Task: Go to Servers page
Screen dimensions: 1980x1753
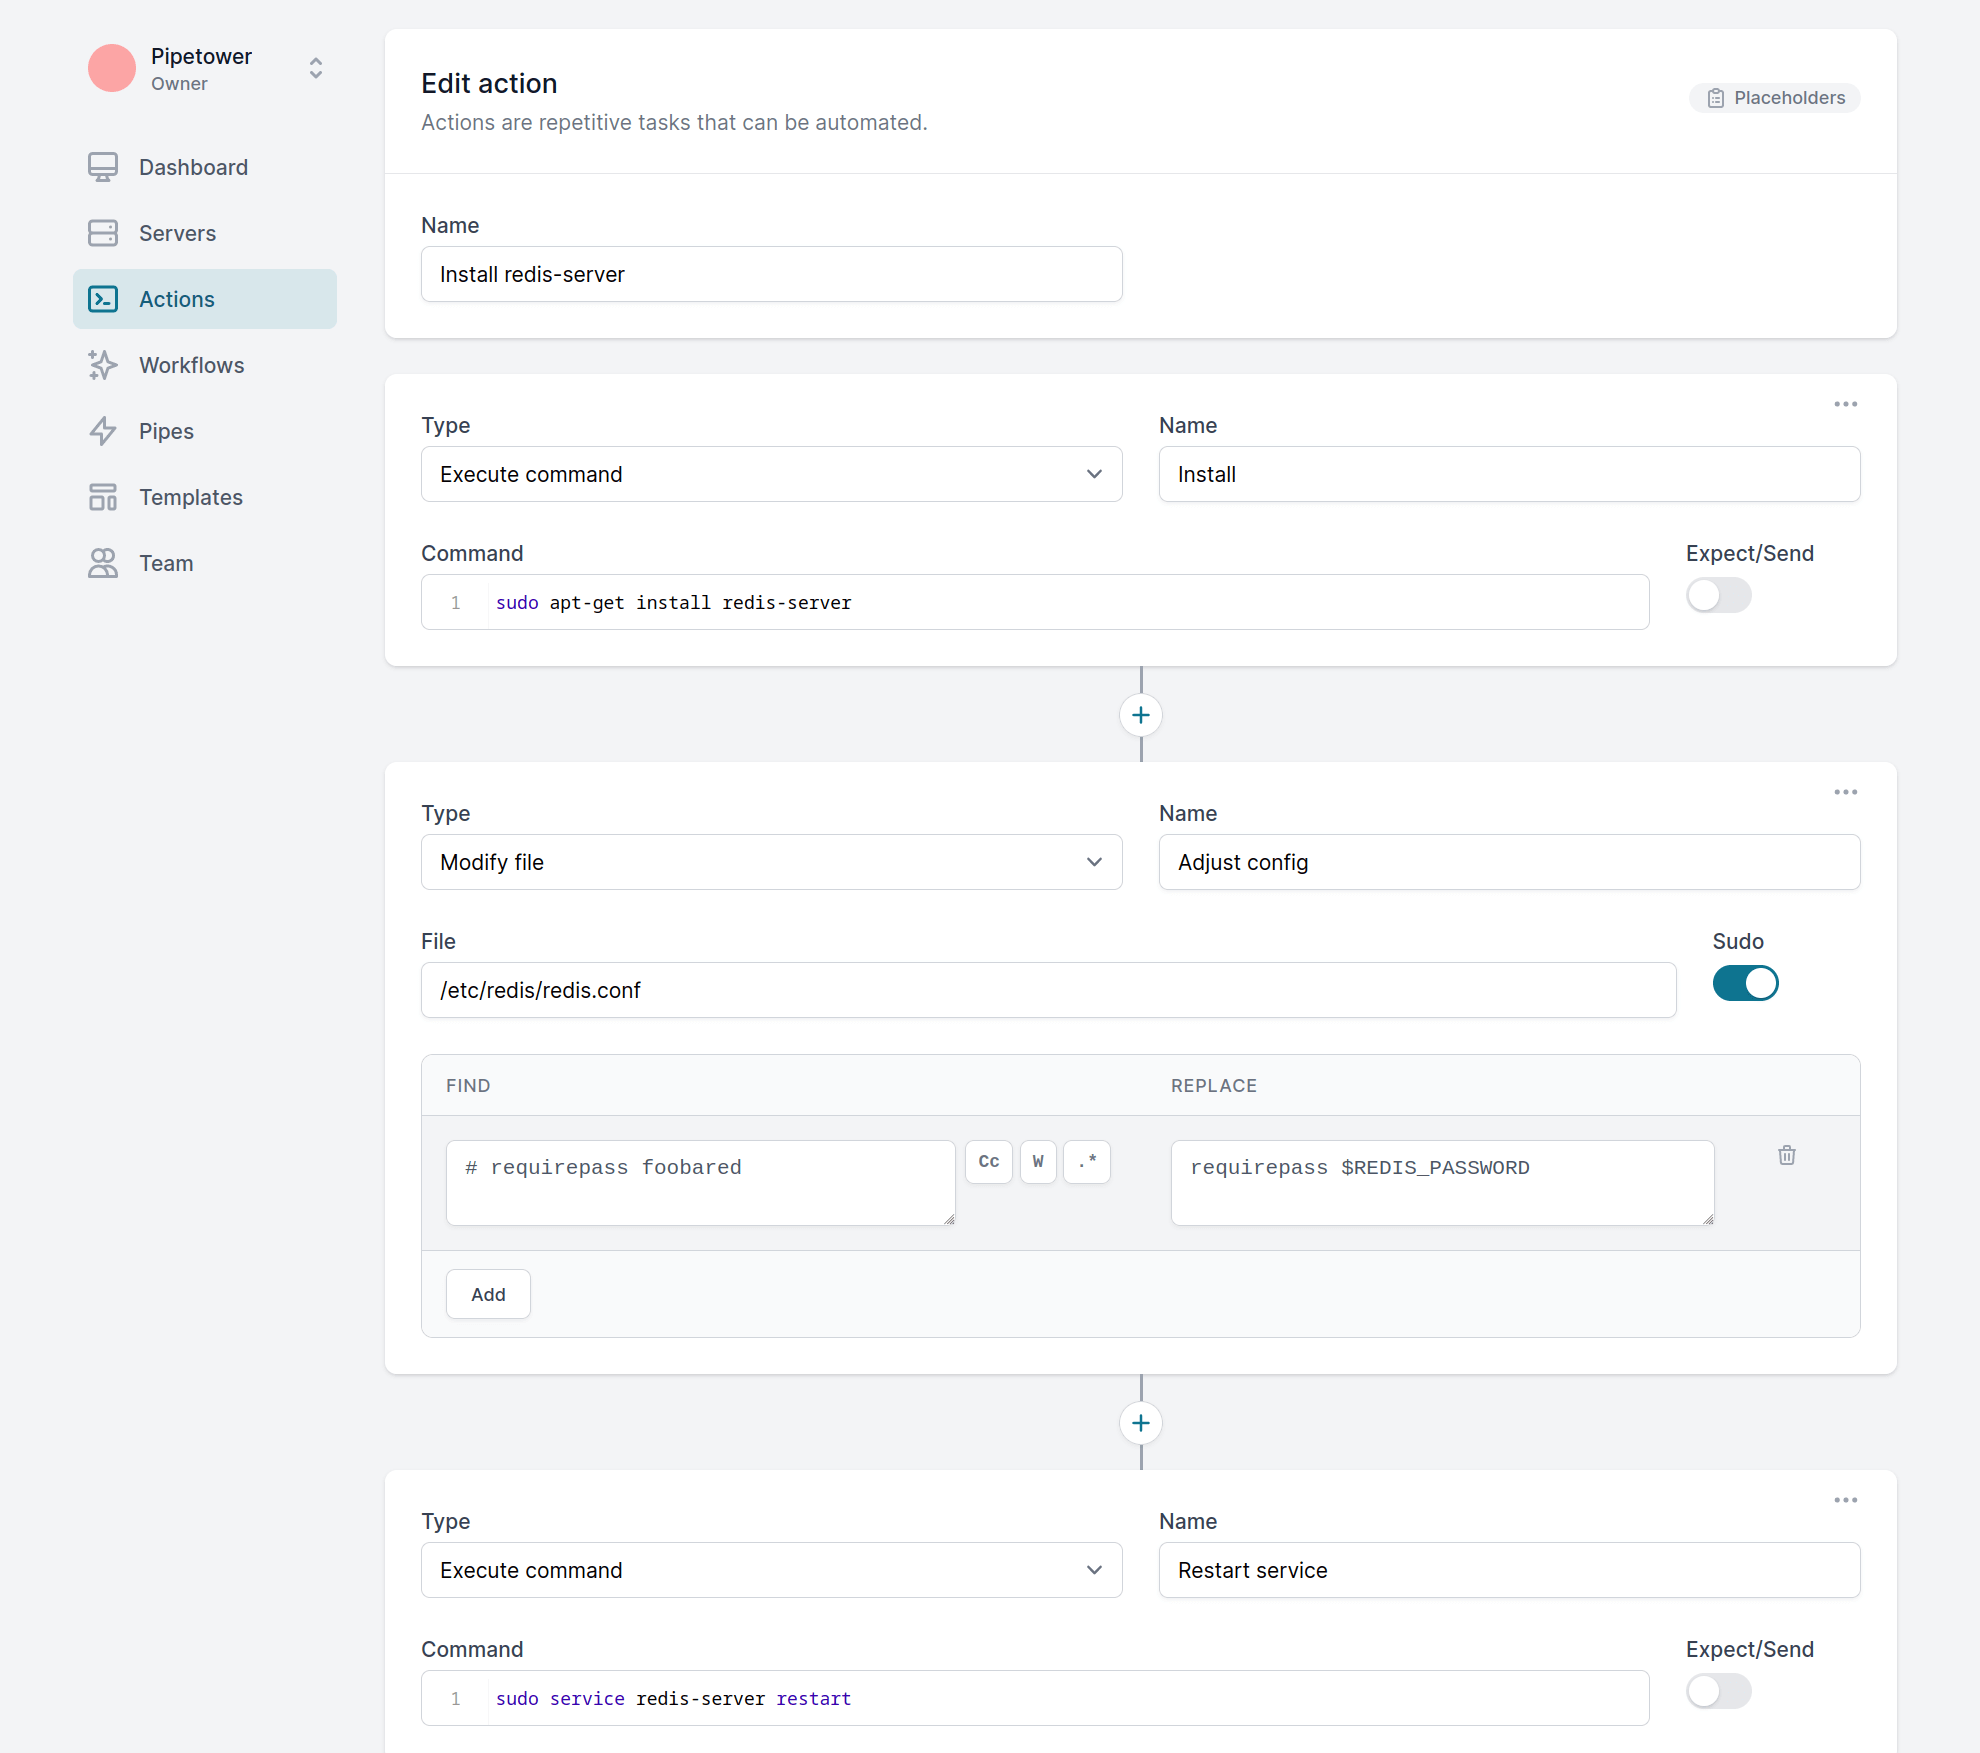Action: click(x=205, y=233)
